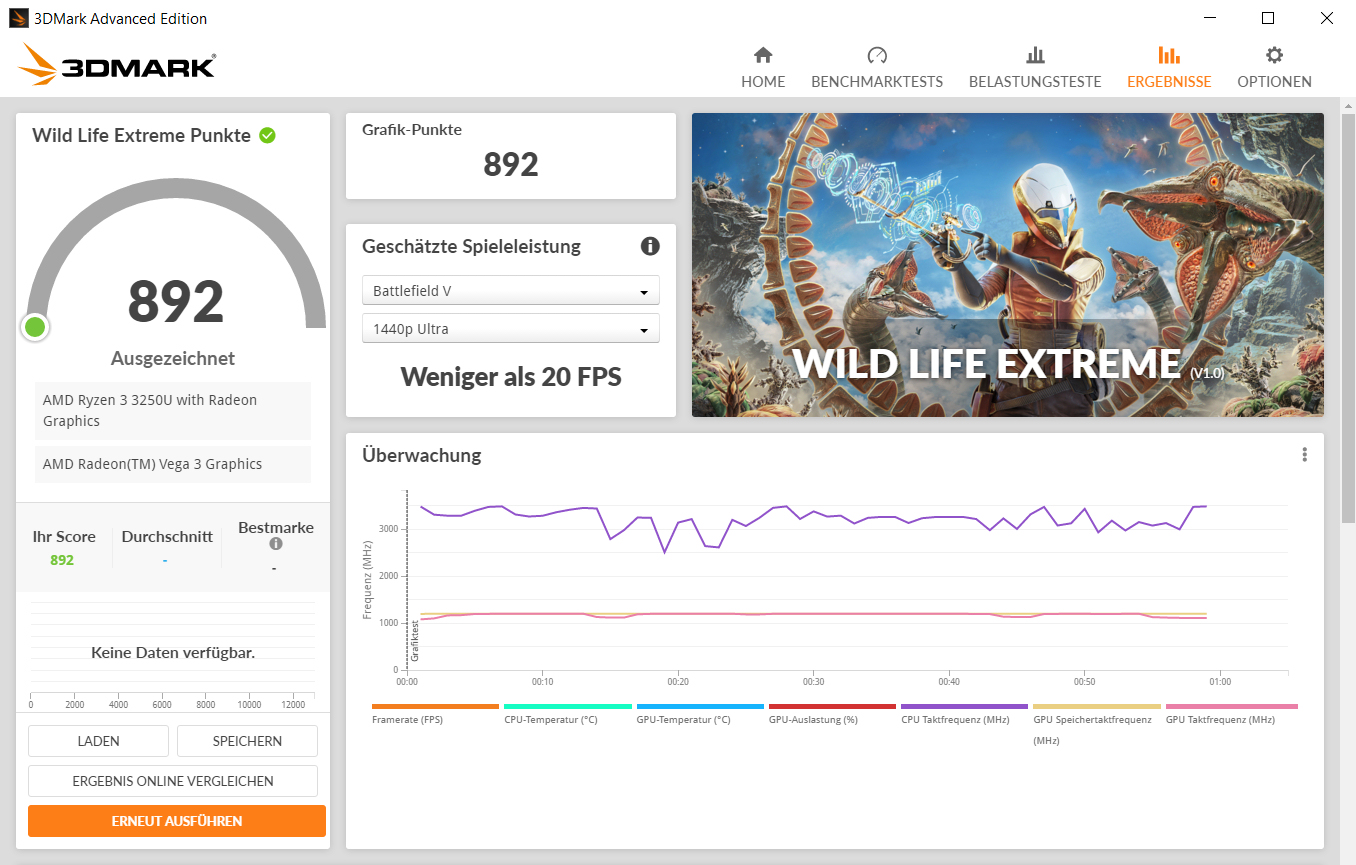Click the Überwachung panel heading
This screenshot has width=1356, height=865.
coord(421,455)
